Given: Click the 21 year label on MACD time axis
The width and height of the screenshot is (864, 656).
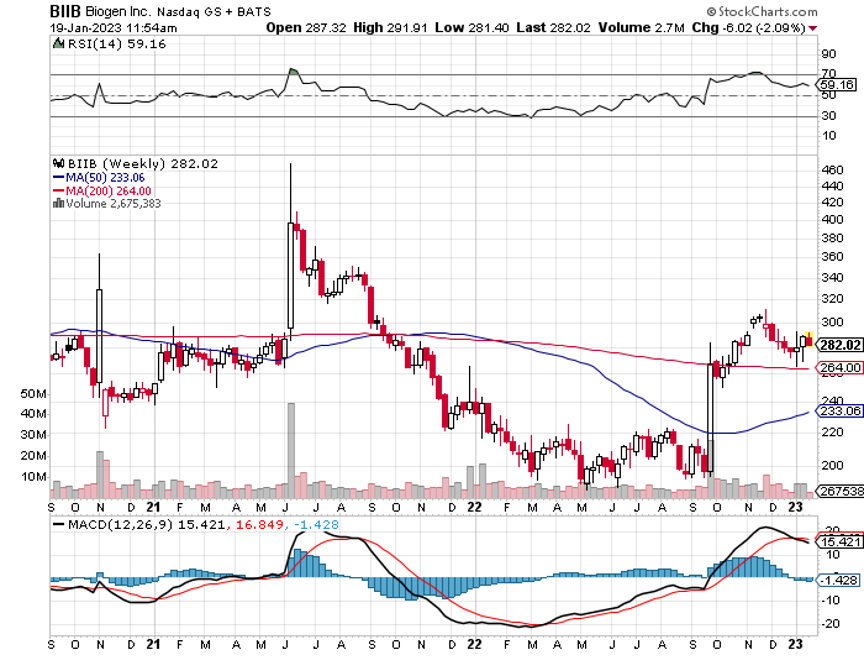Looking at the screenshot, I should [154, 644].
